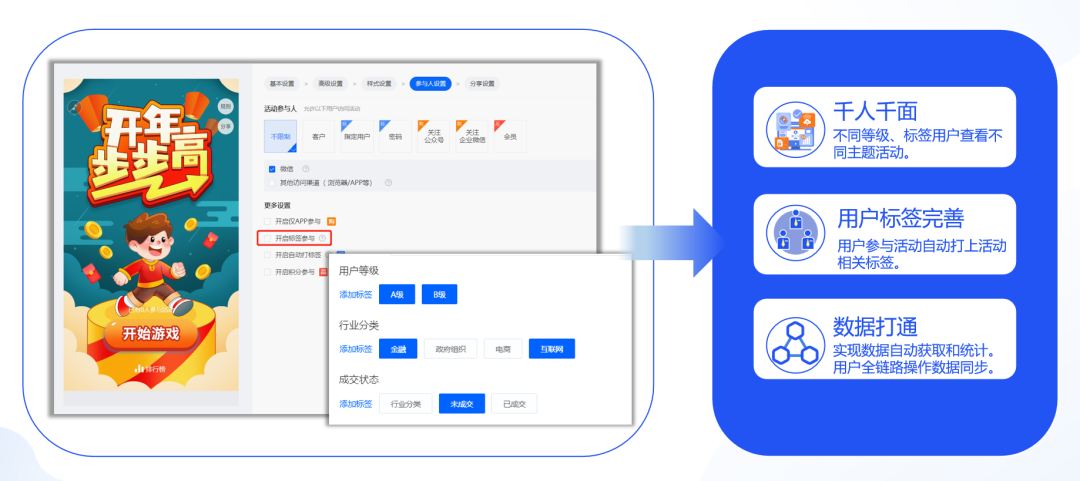Click 开始游戏 button in preview
Image resolution: width=1080 pixels, height=481 pixels.
tap(151, 334)
